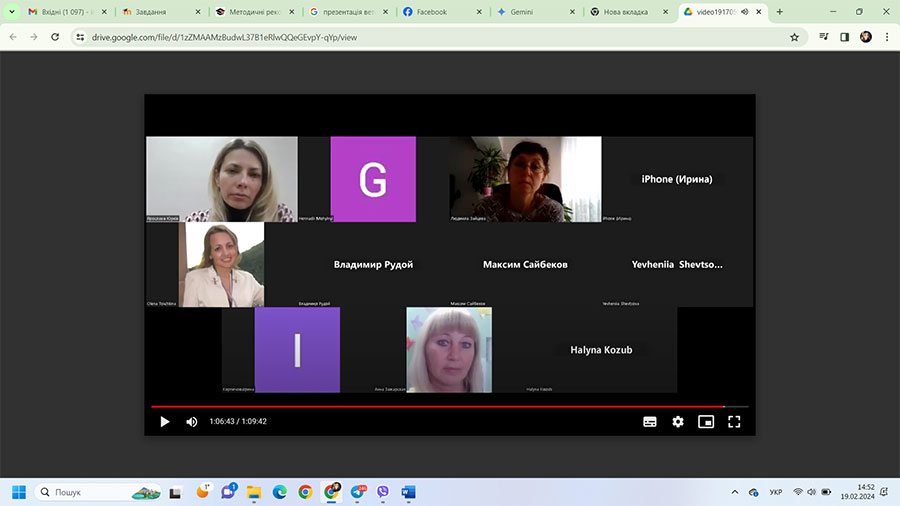Enable picture-in-picture mode
Viewport: 900px width, 506px height.
(706, 422)
